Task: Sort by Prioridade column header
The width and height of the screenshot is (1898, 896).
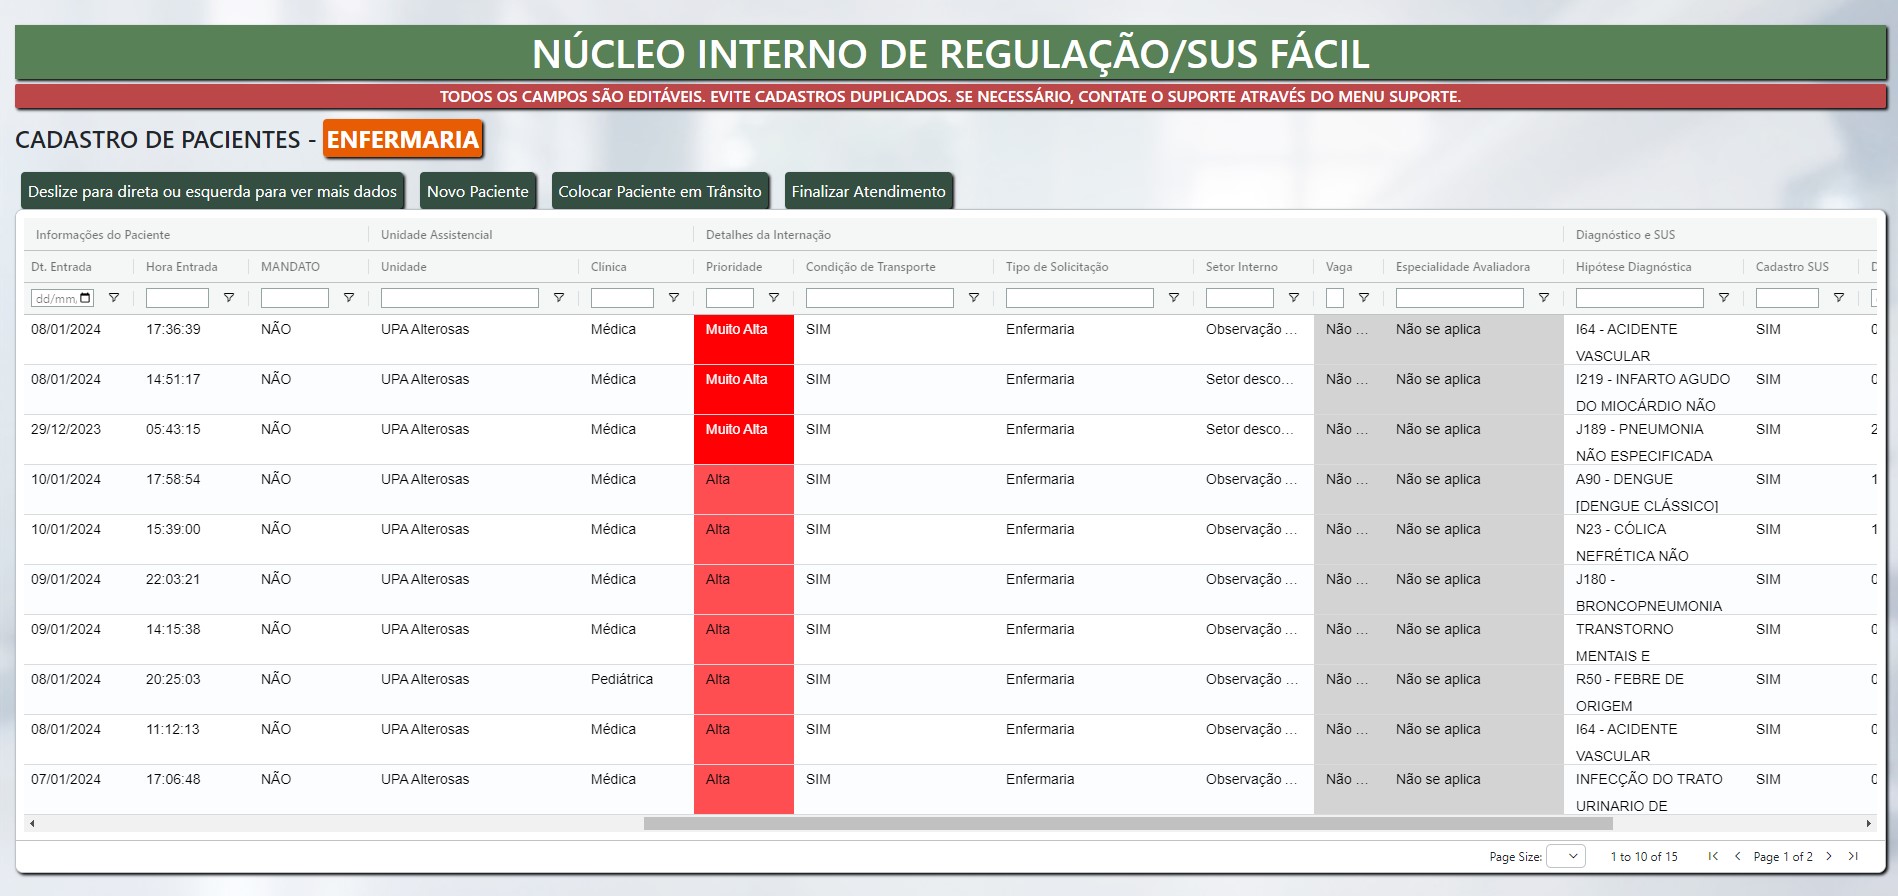Action: [x=734, y=267]
